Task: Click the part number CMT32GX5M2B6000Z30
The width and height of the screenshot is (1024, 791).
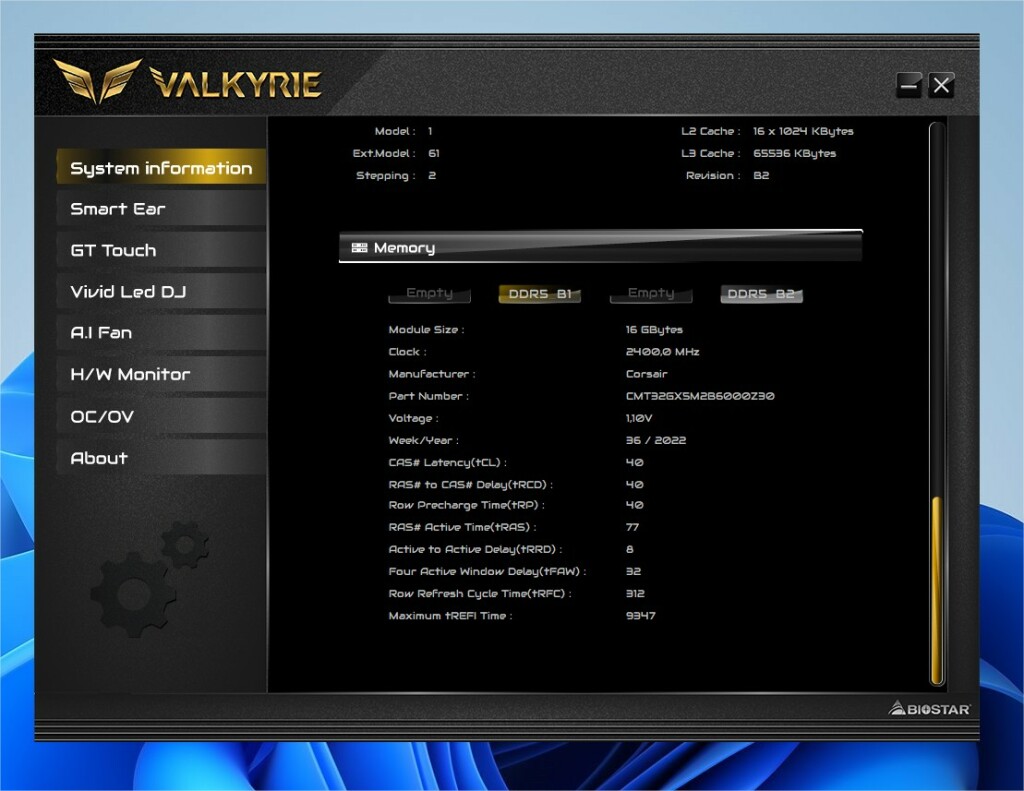Action: point(699,396)
